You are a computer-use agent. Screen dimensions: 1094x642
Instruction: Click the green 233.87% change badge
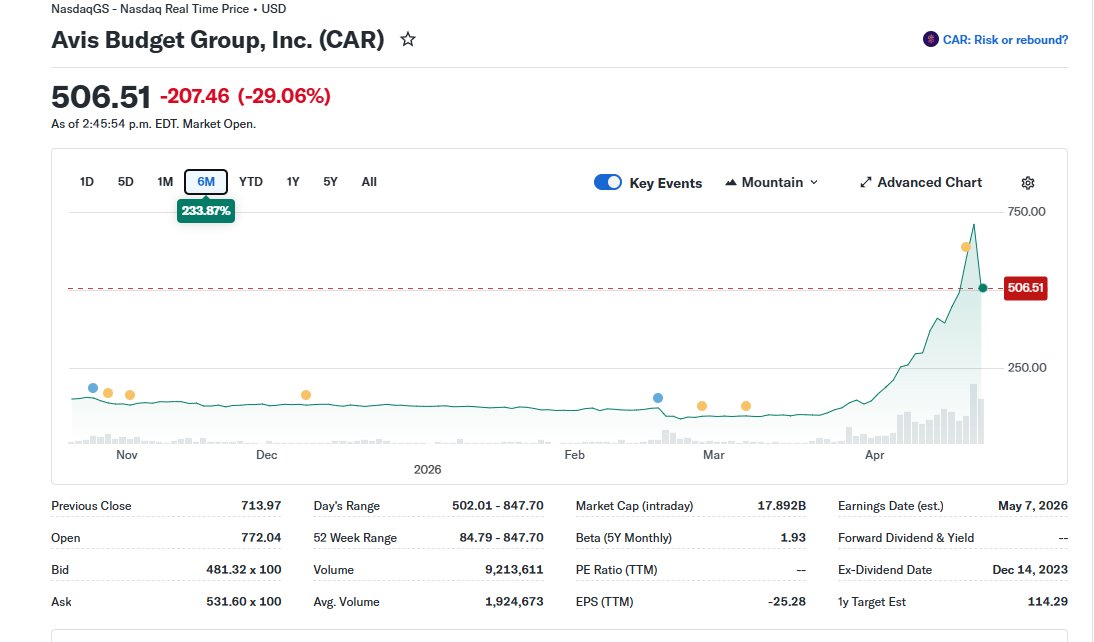(x=206, y=211)
